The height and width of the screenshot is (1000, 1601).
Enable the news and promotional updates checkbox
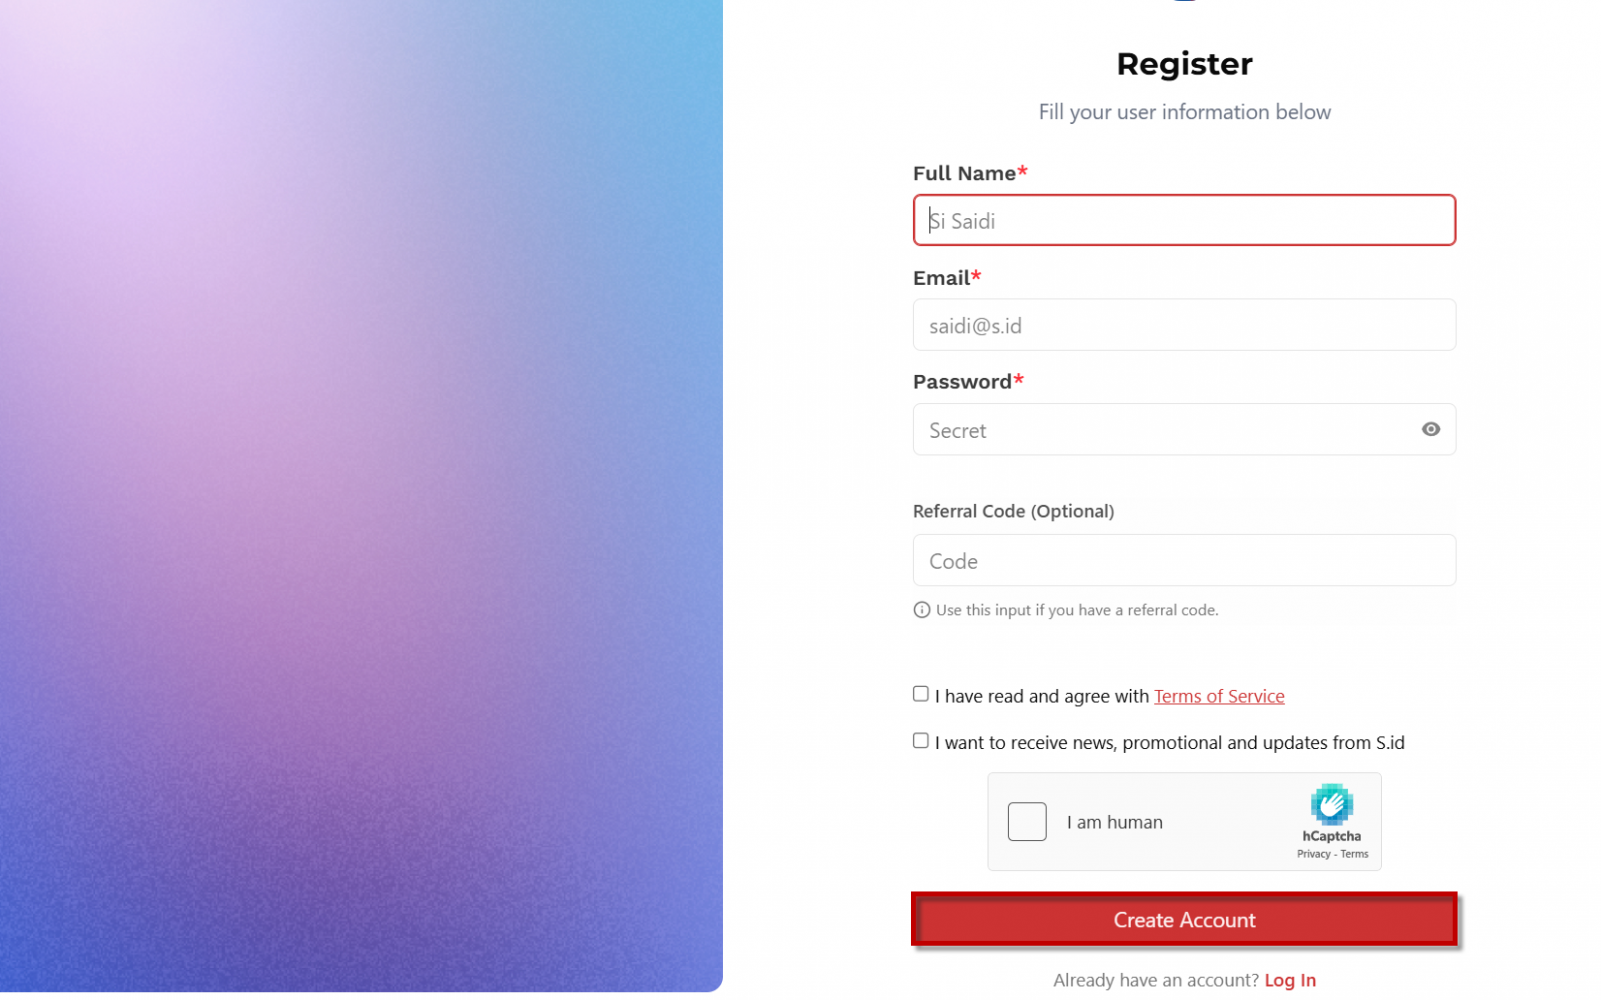coord(920,741)
